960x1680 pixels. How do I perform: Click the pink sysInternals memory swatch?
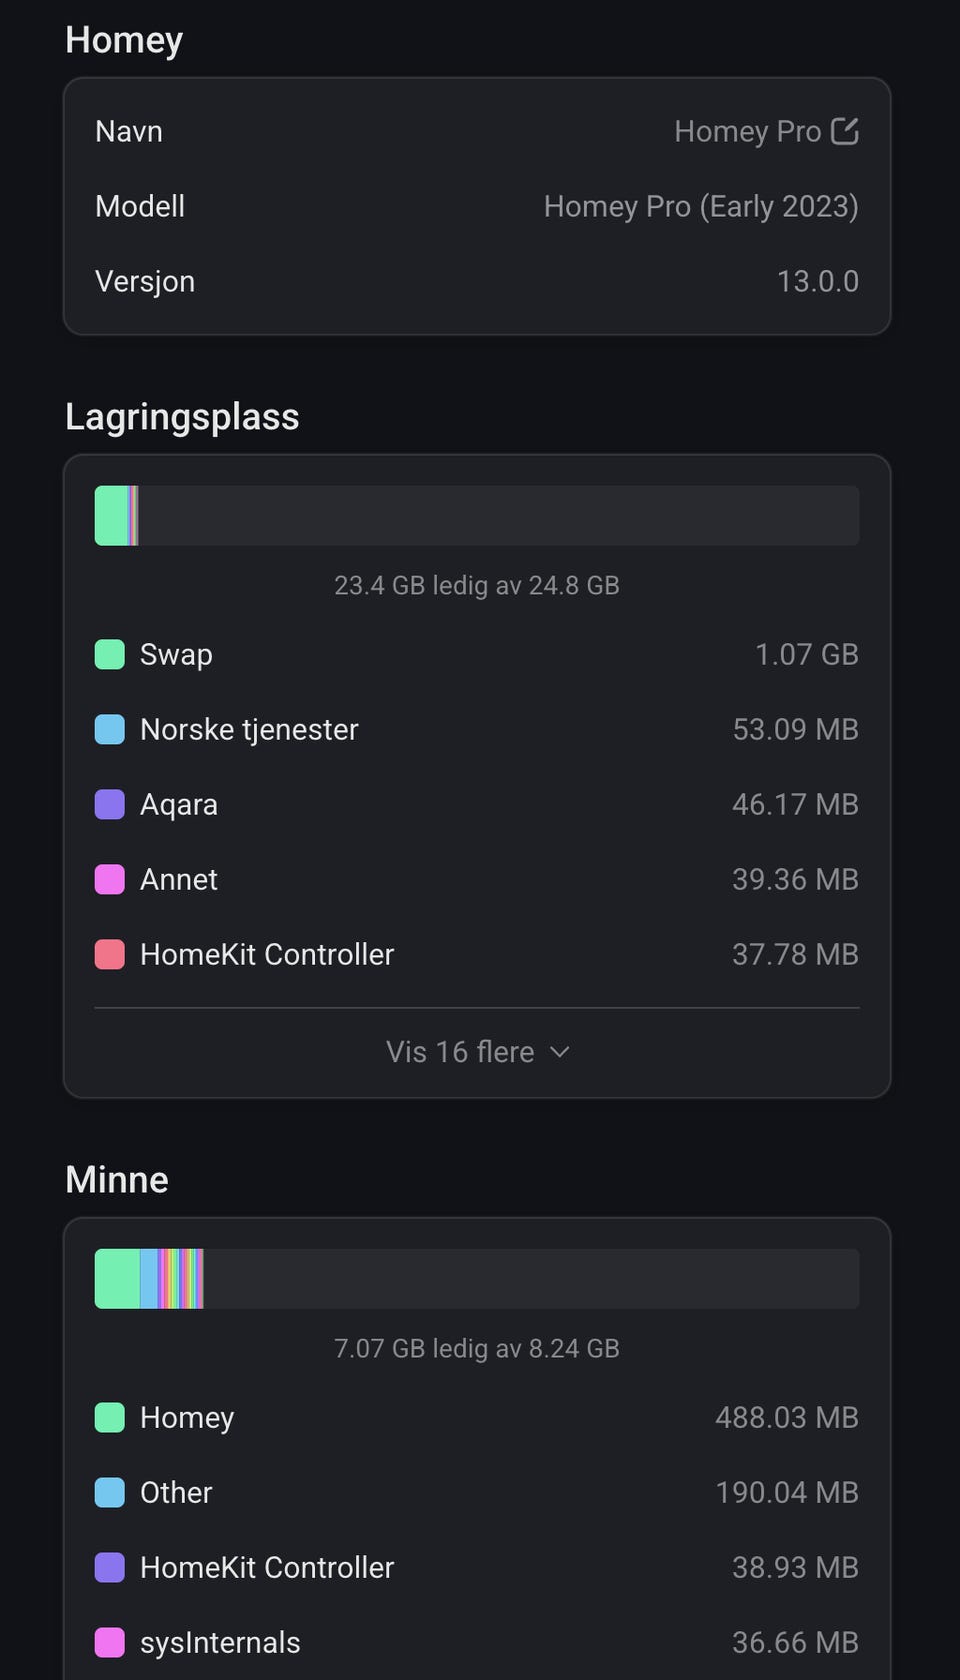110,1643
